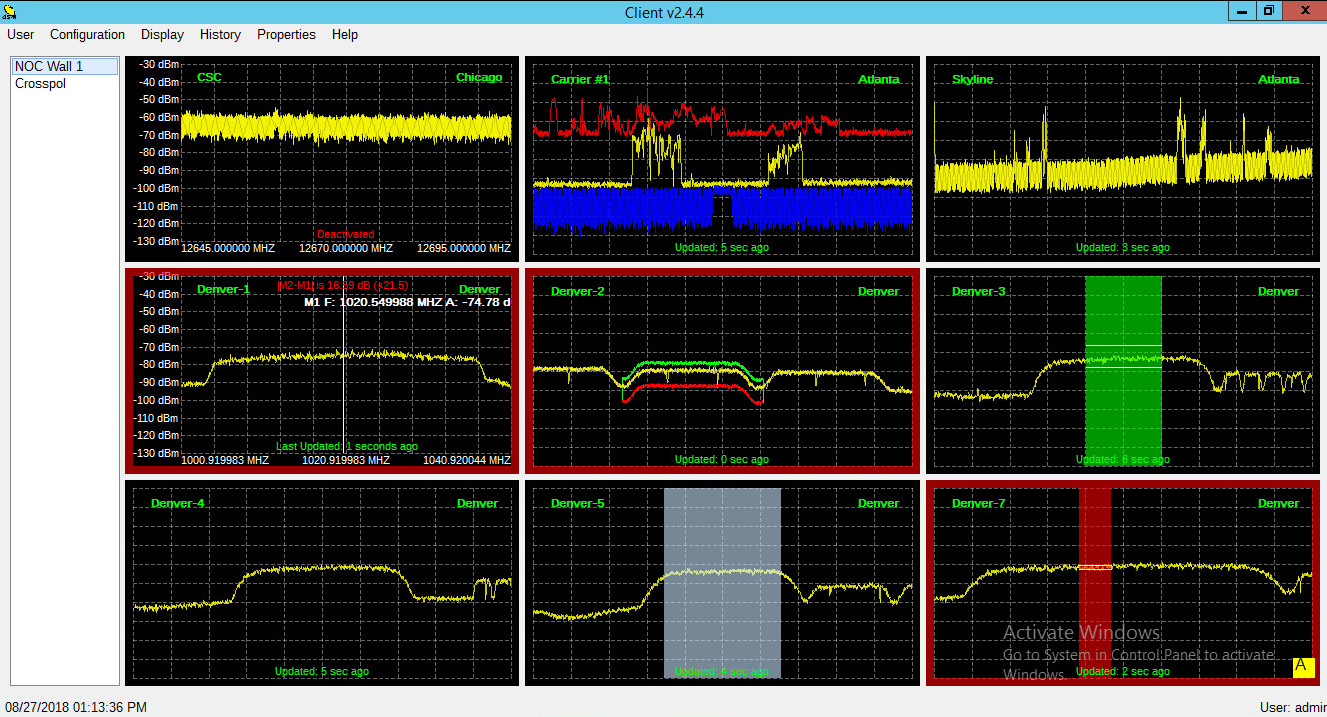
Task: Select the Carrier #1 Atlanta spectrum panel
Action: [x=722, y=160]
